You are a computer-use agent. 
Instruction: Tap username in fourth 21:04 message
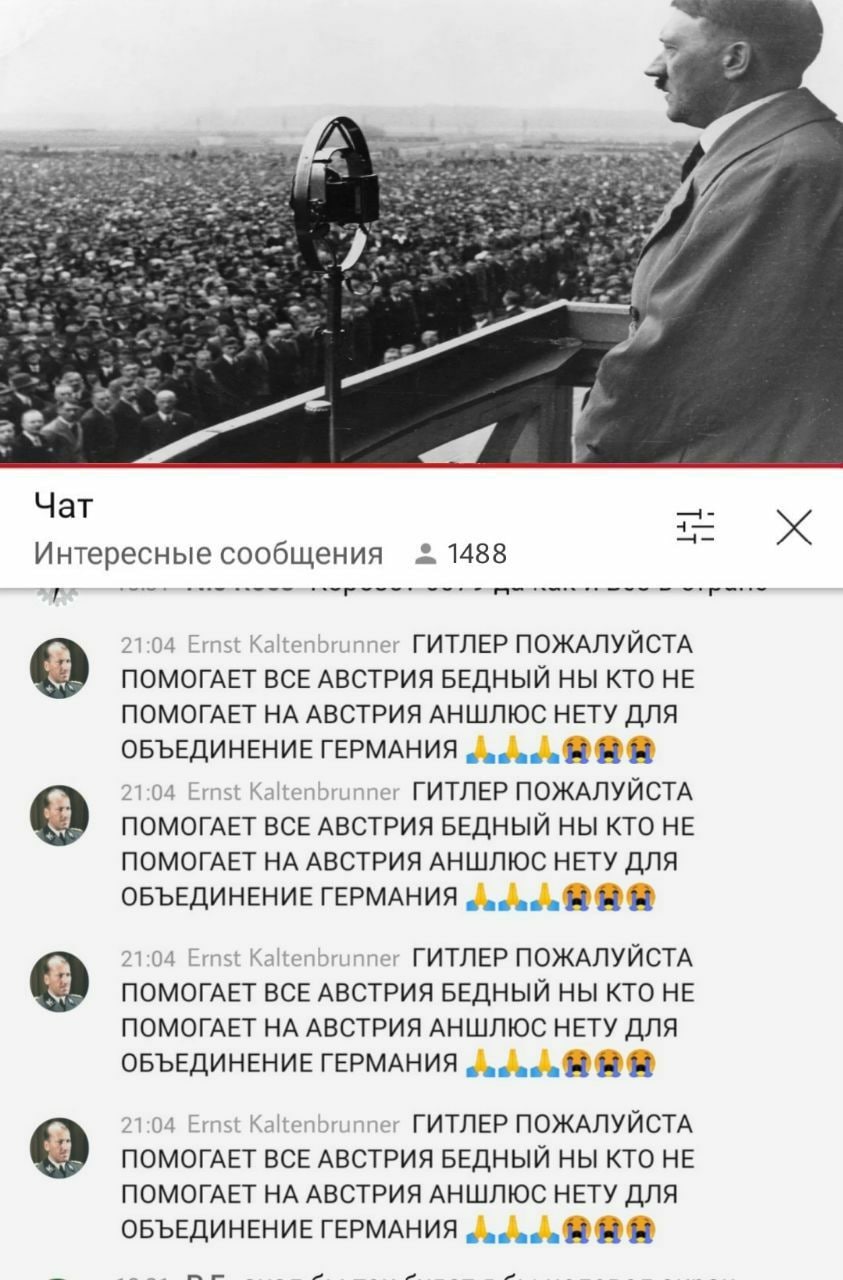pyautogui.click(x=293, y=1124)
